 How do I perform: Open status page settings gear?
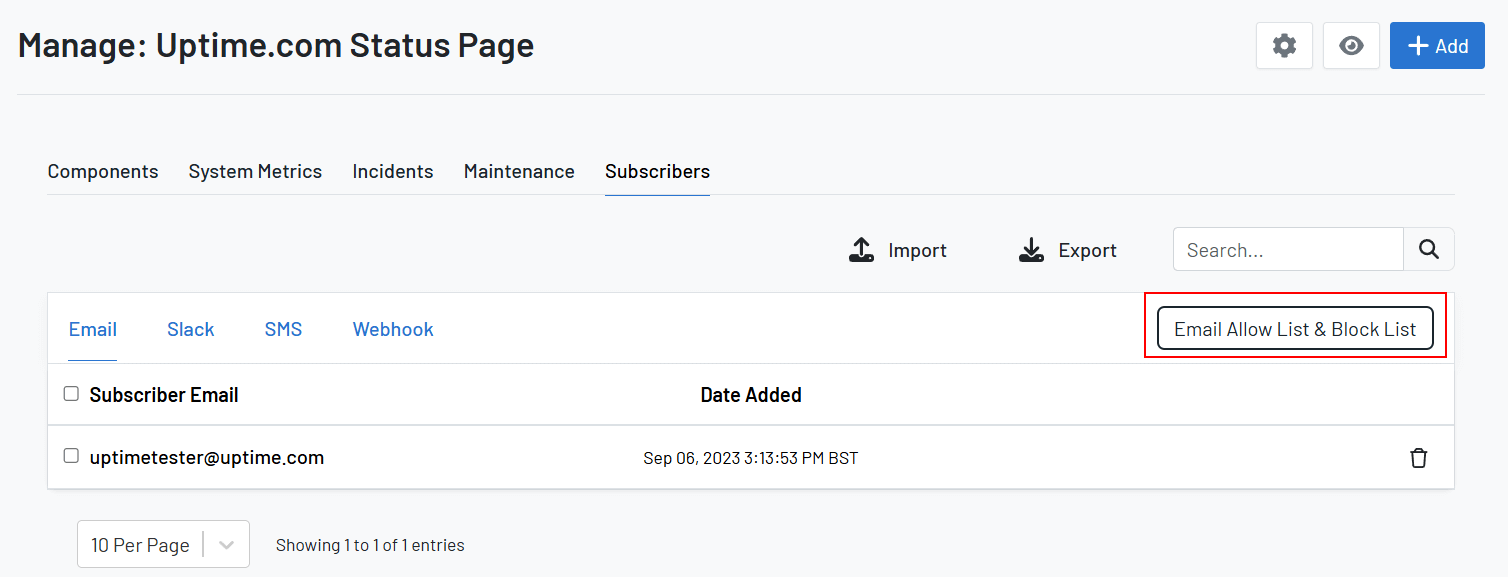(x=1284, y=46)
